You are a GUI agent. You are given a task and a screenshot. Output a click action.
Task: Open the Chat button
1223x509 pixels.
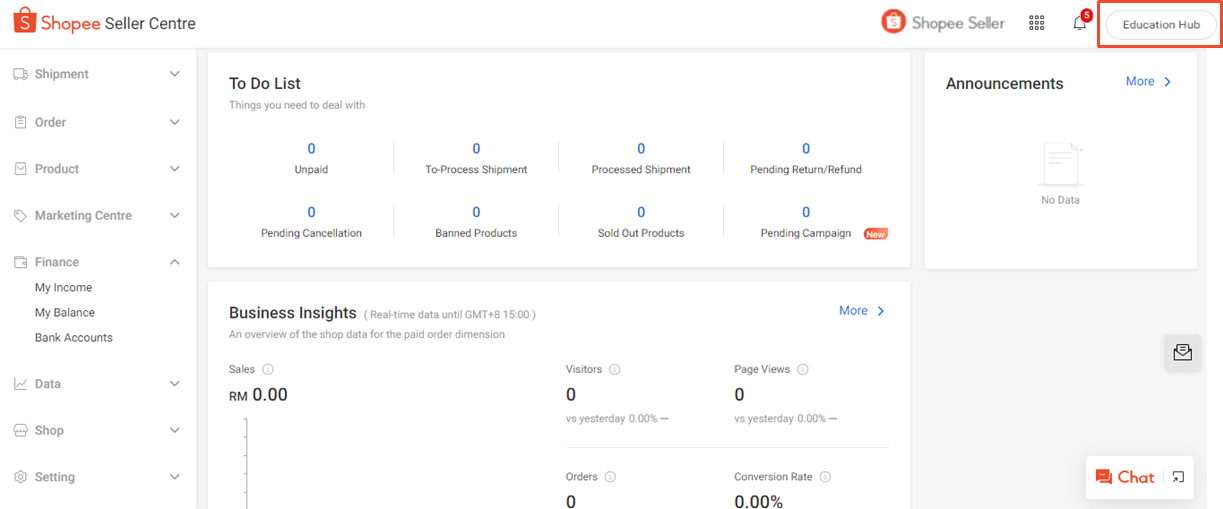point(1125,477)
